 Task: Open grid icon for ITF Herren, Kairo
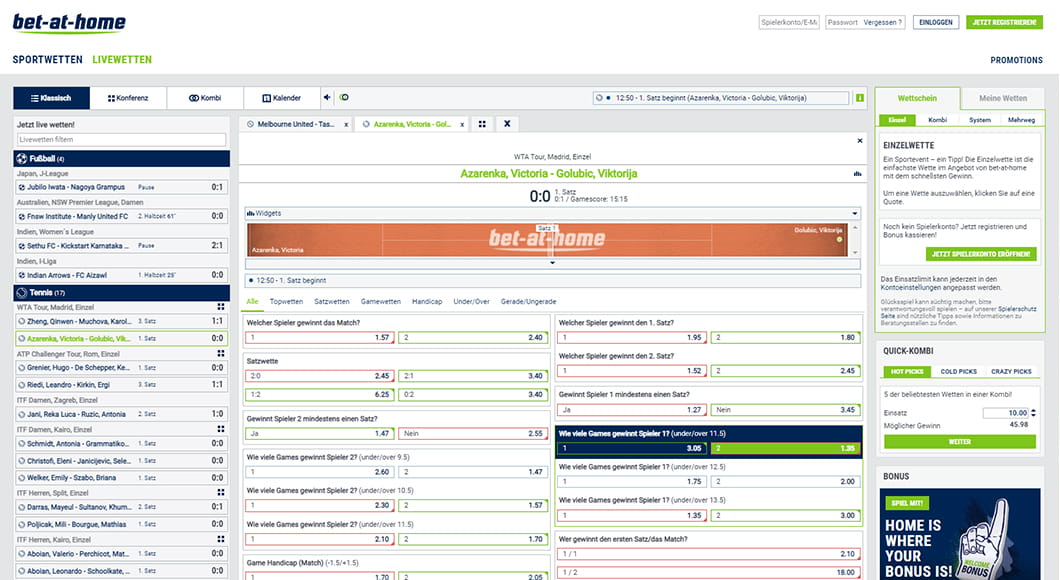[x=220, y=539]
